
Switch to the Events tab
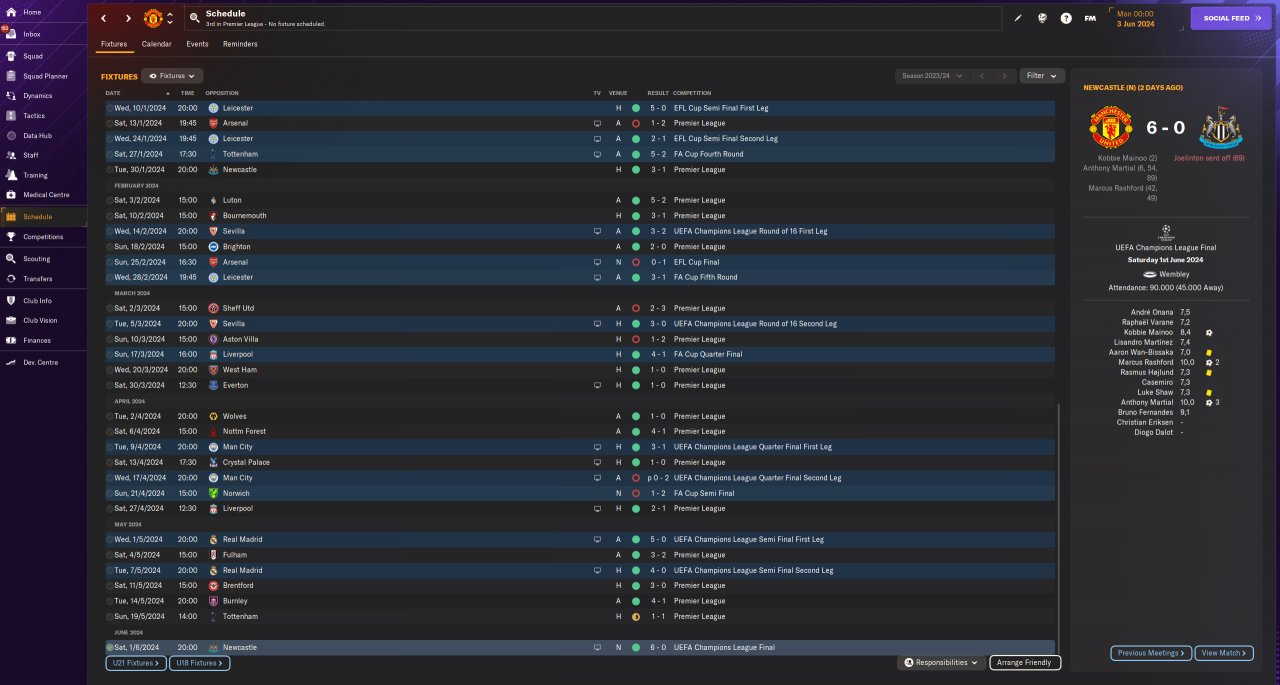[197, 44]
